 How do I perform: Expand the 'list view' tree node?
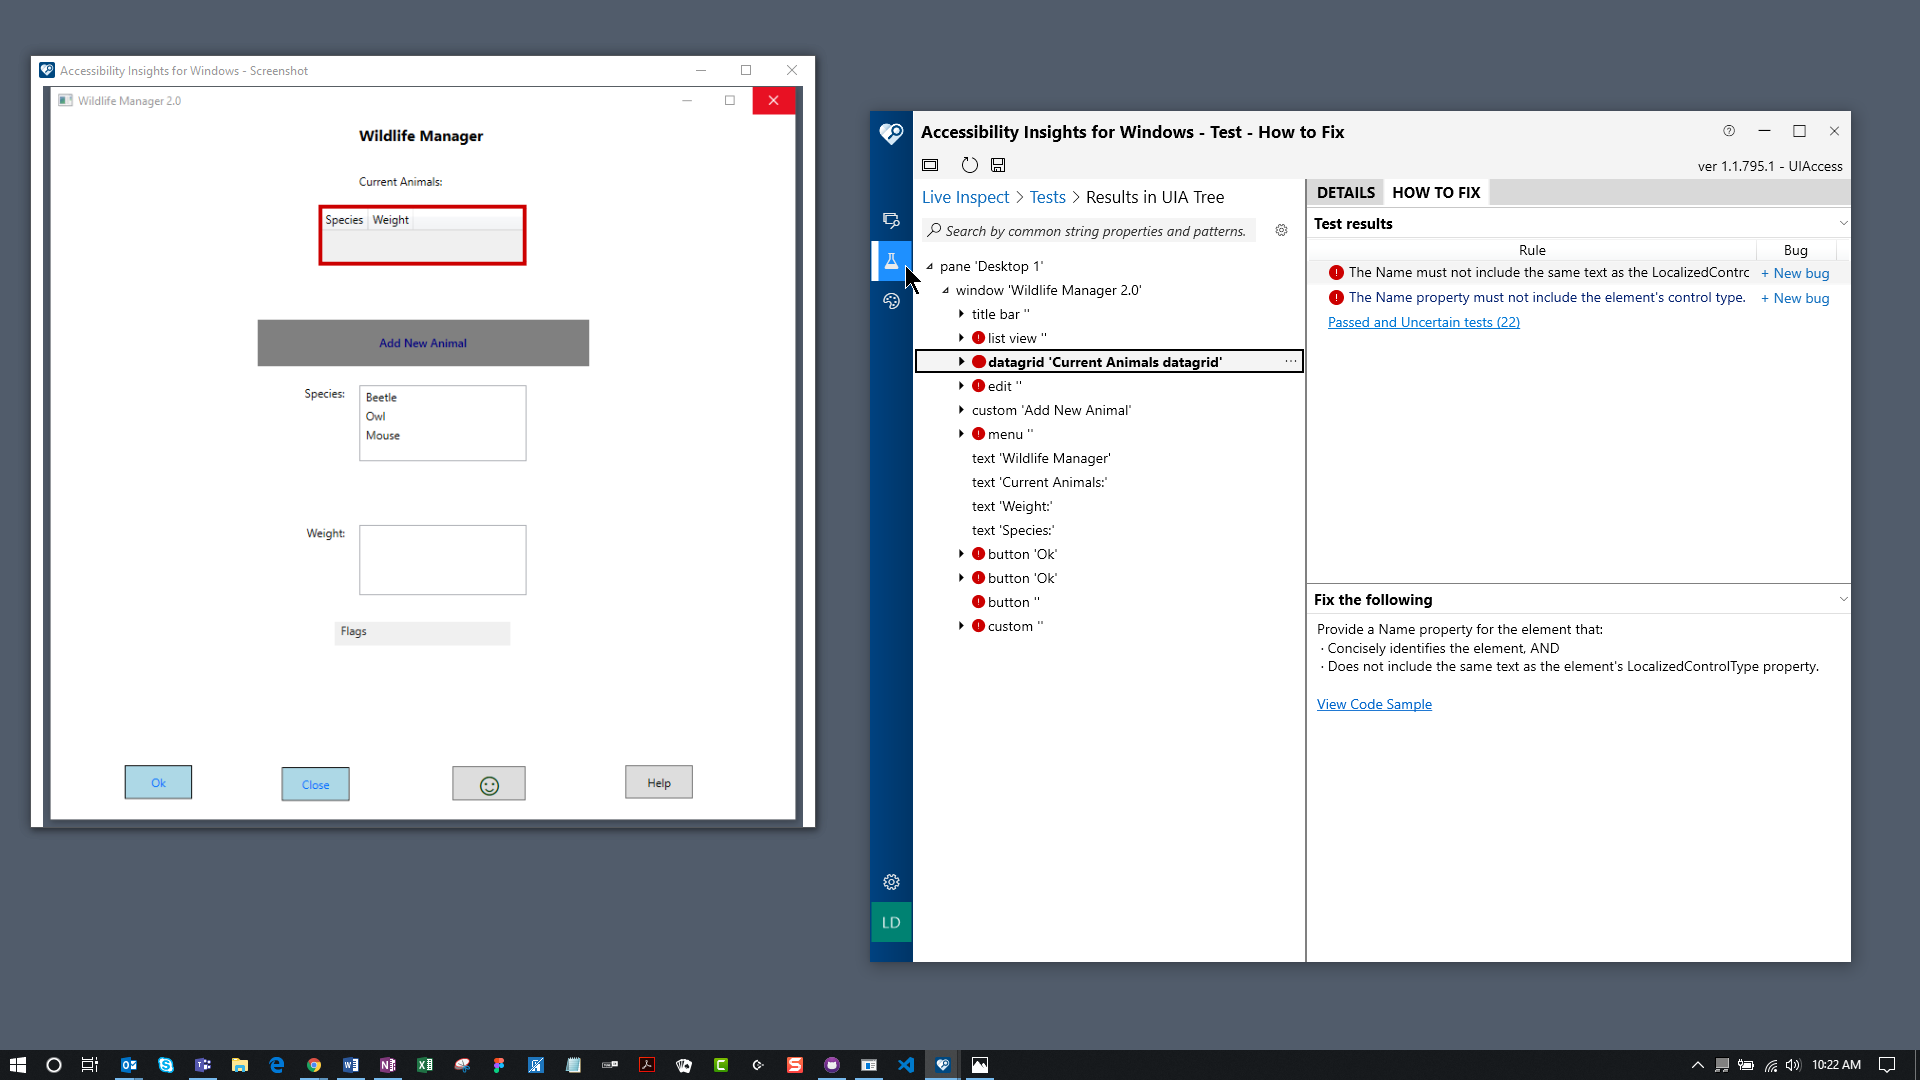(x=962, y=338)
